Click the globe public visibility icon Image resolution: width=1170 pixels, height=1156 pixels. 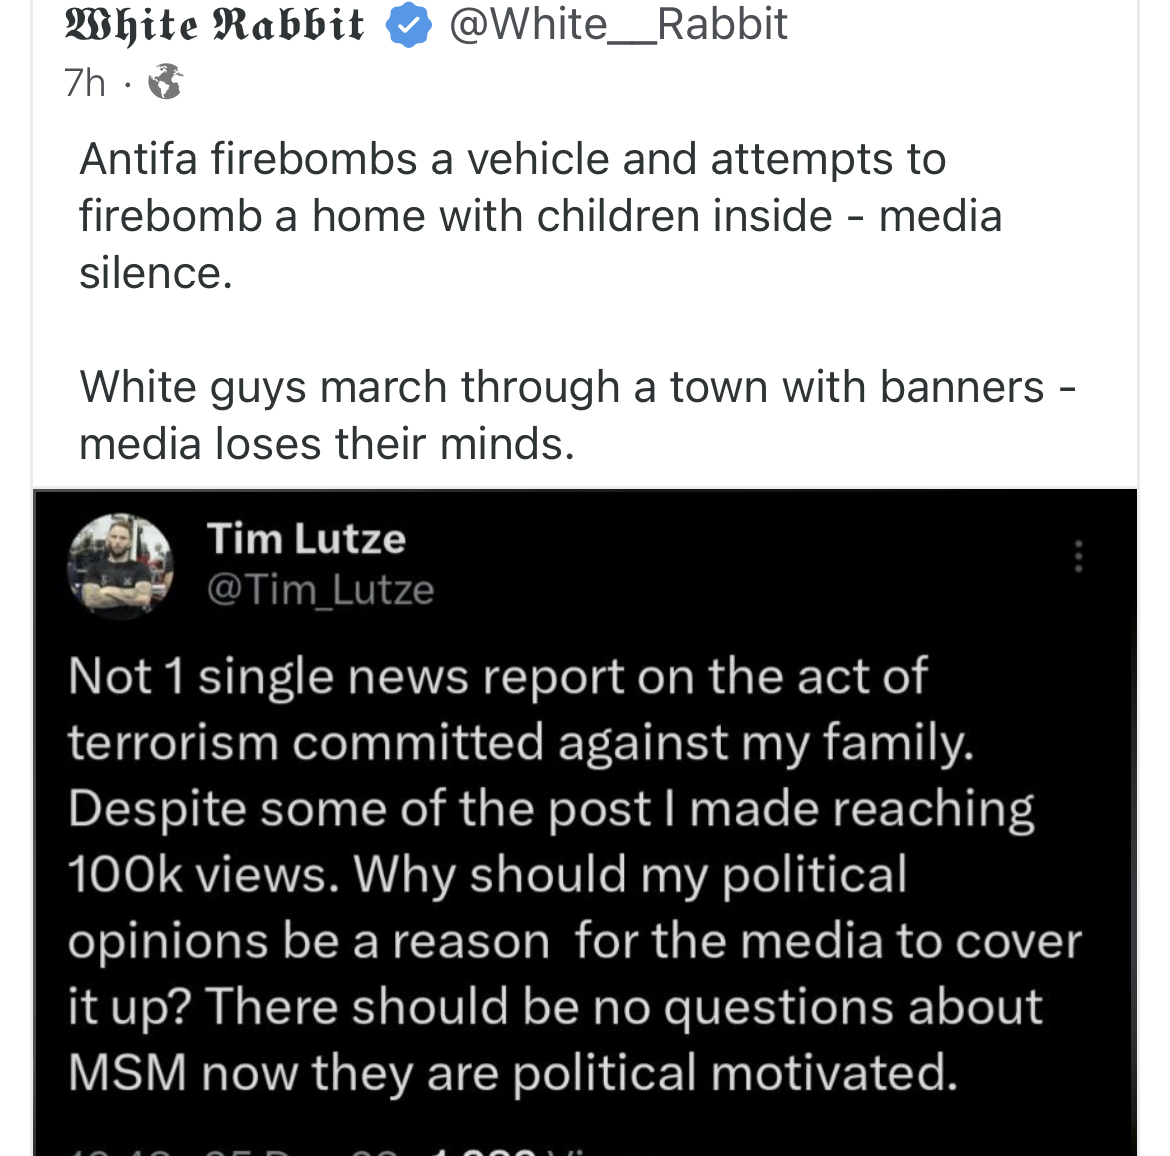point(166,82)
